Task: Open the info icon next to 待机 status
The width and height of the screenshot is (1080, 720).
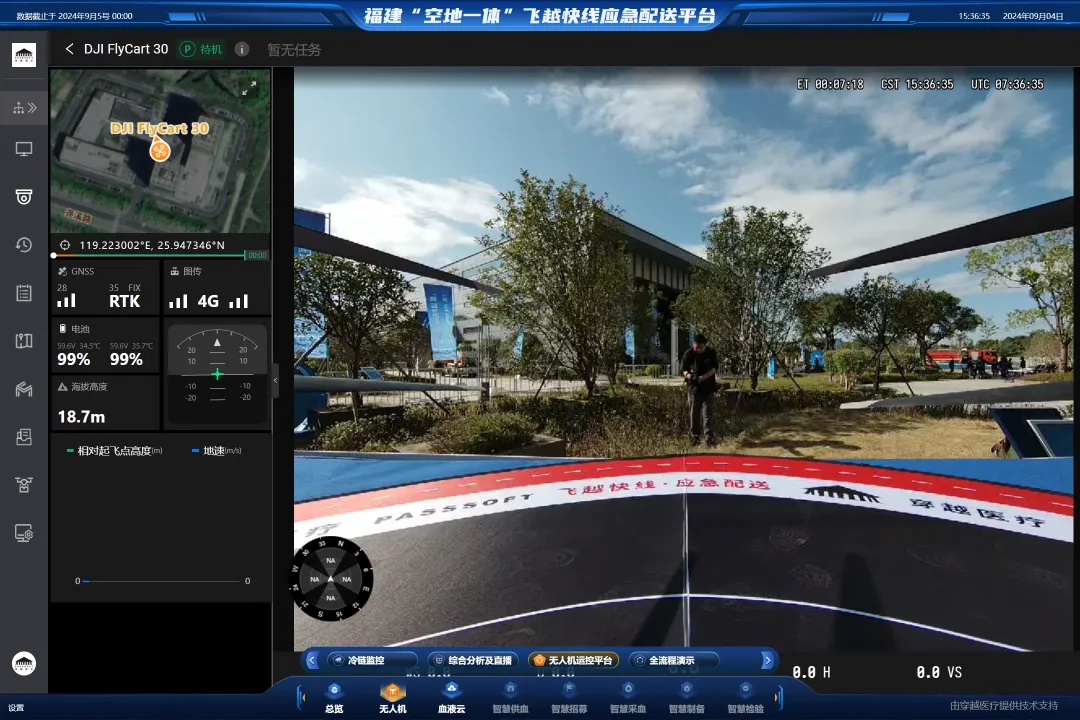Action: [242, 49]
